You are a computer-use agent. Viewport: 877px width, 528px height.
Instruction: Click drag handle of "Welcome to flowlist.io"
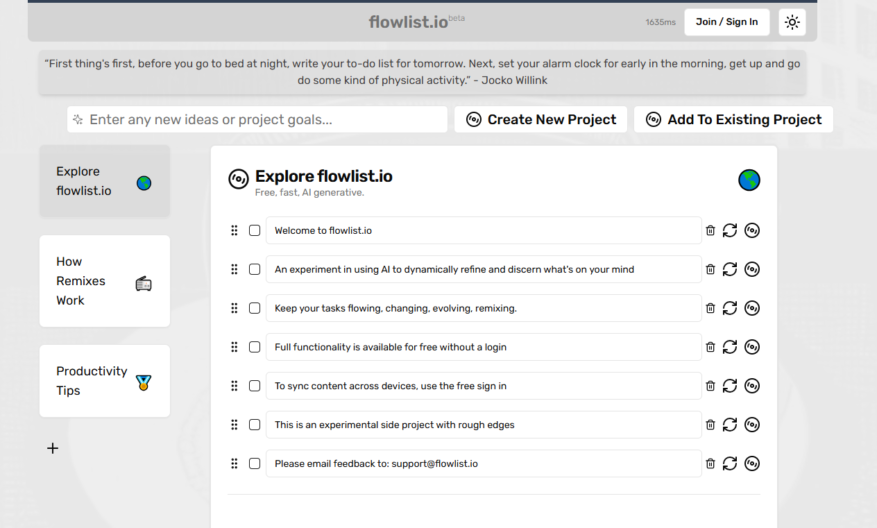click(234, 230)
